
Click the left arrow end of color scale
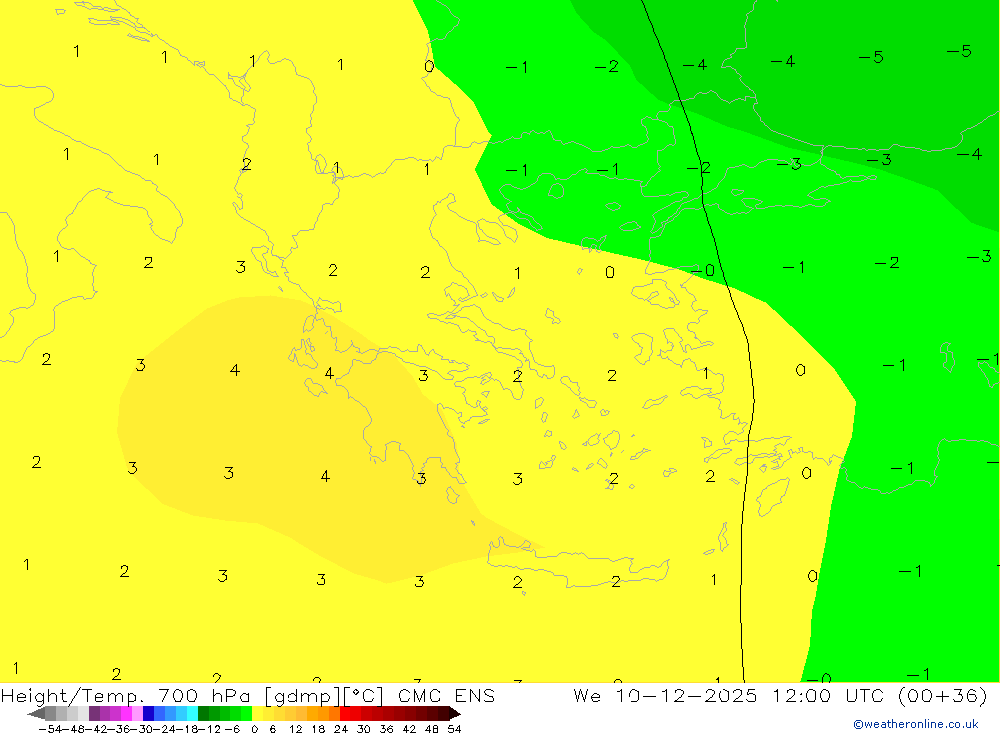[36, 713]
